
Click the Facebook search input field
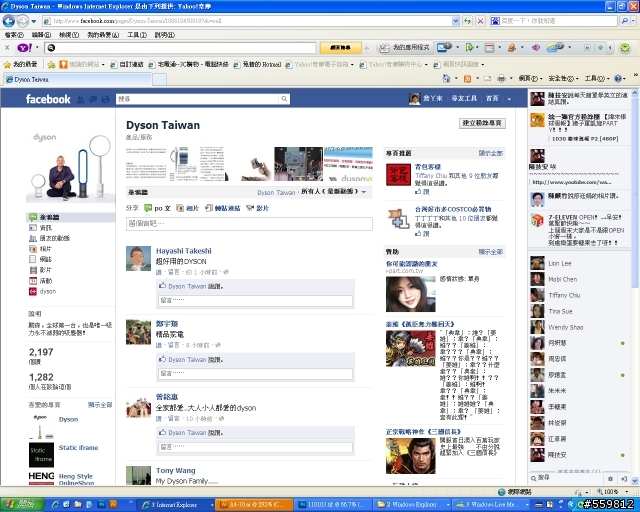point(198,99)
